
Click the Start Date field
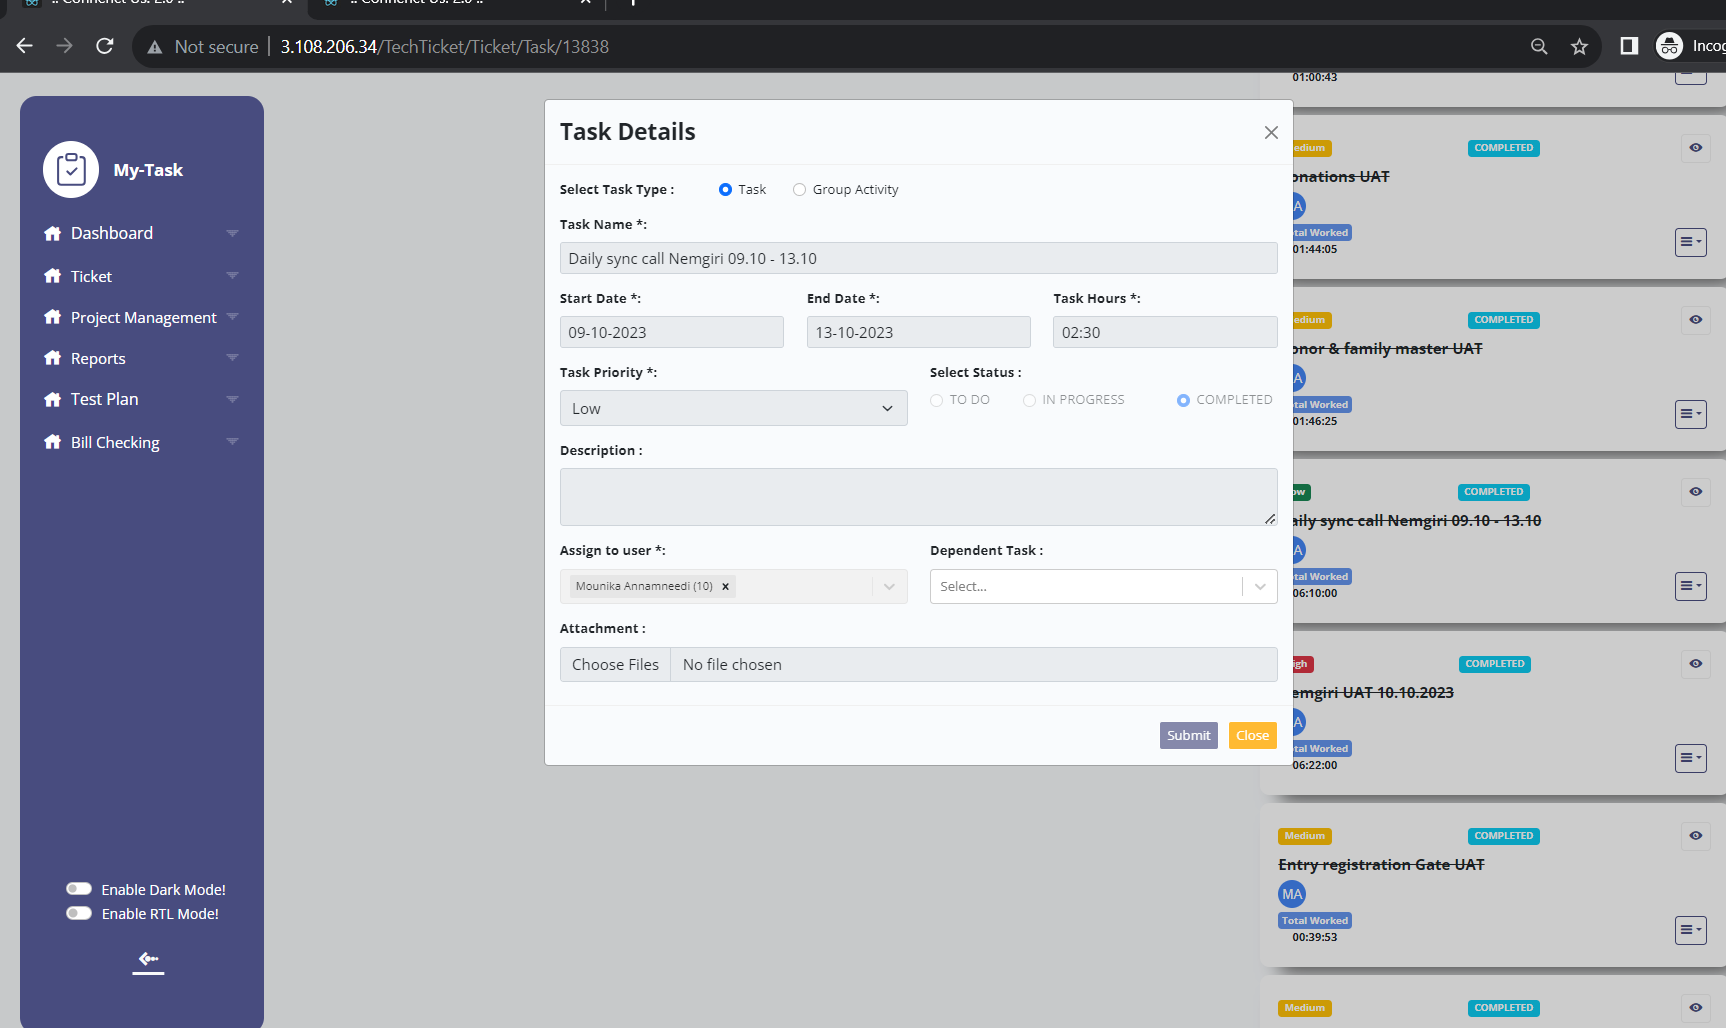(672, 332)
